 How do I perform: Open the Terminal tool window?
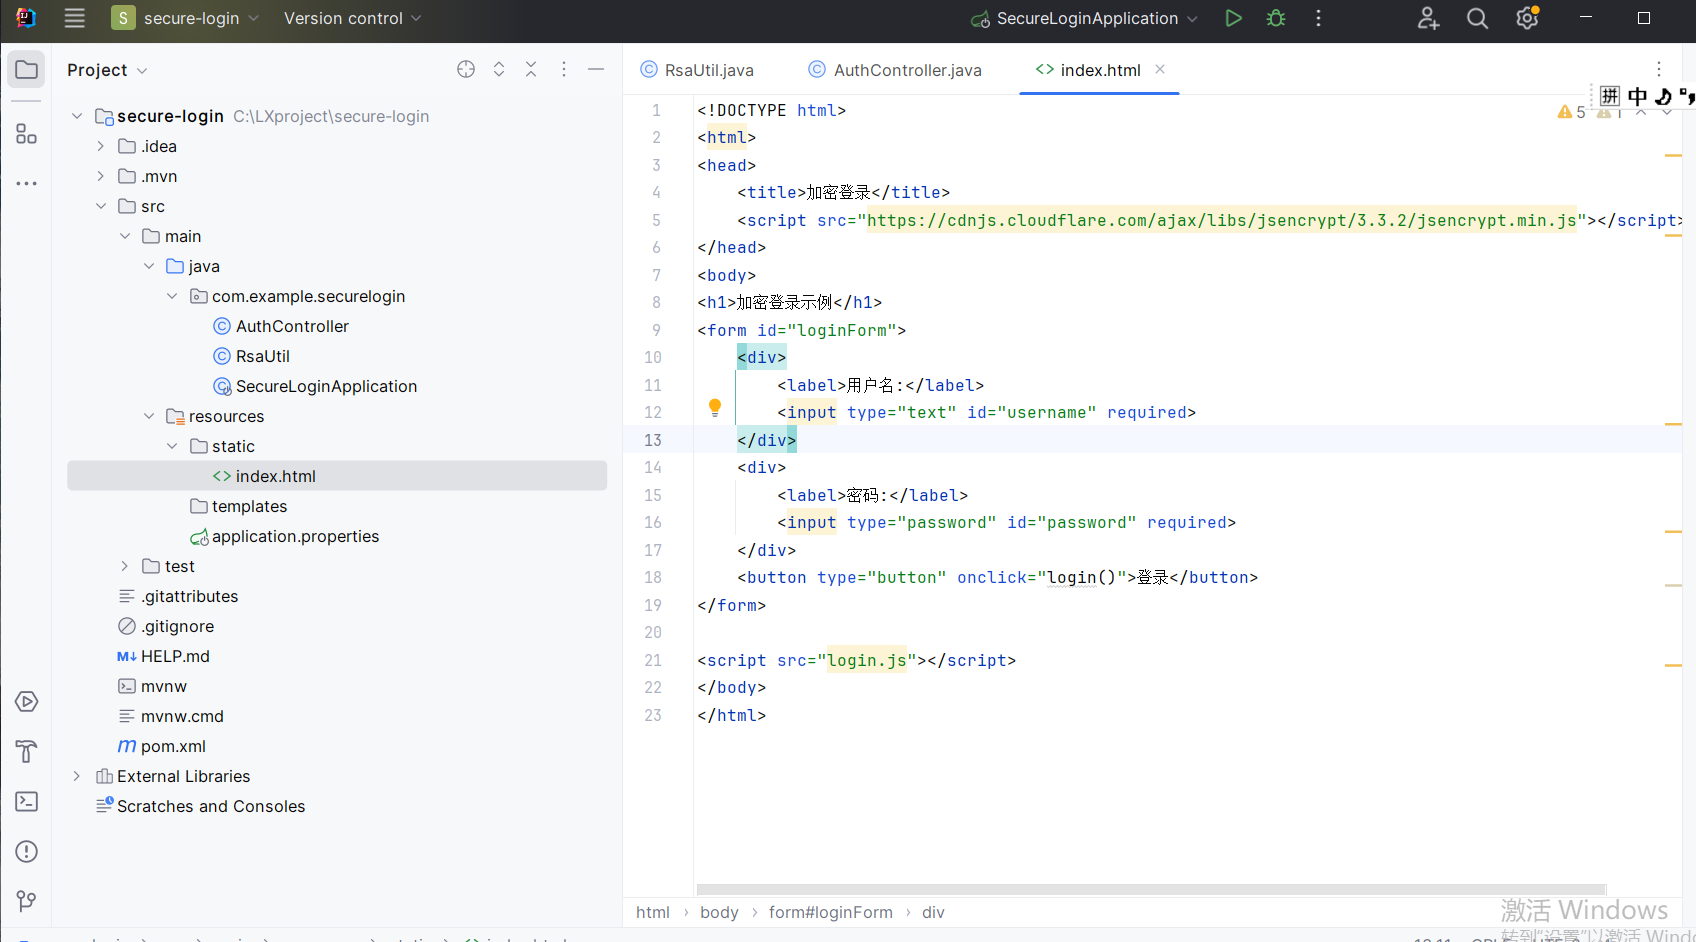(27, 802)
